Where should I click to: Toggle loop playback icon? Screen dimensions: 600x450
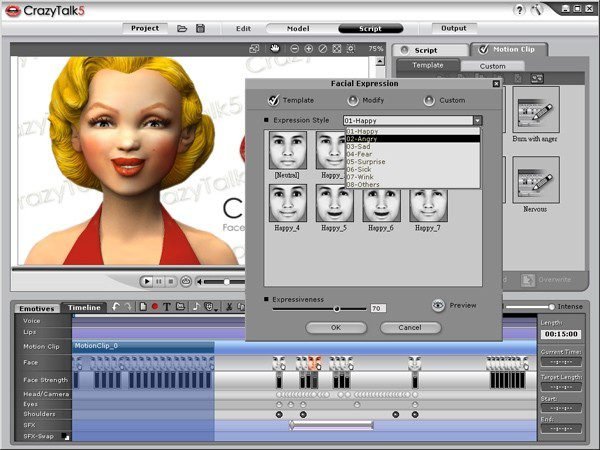pos(186,282)
